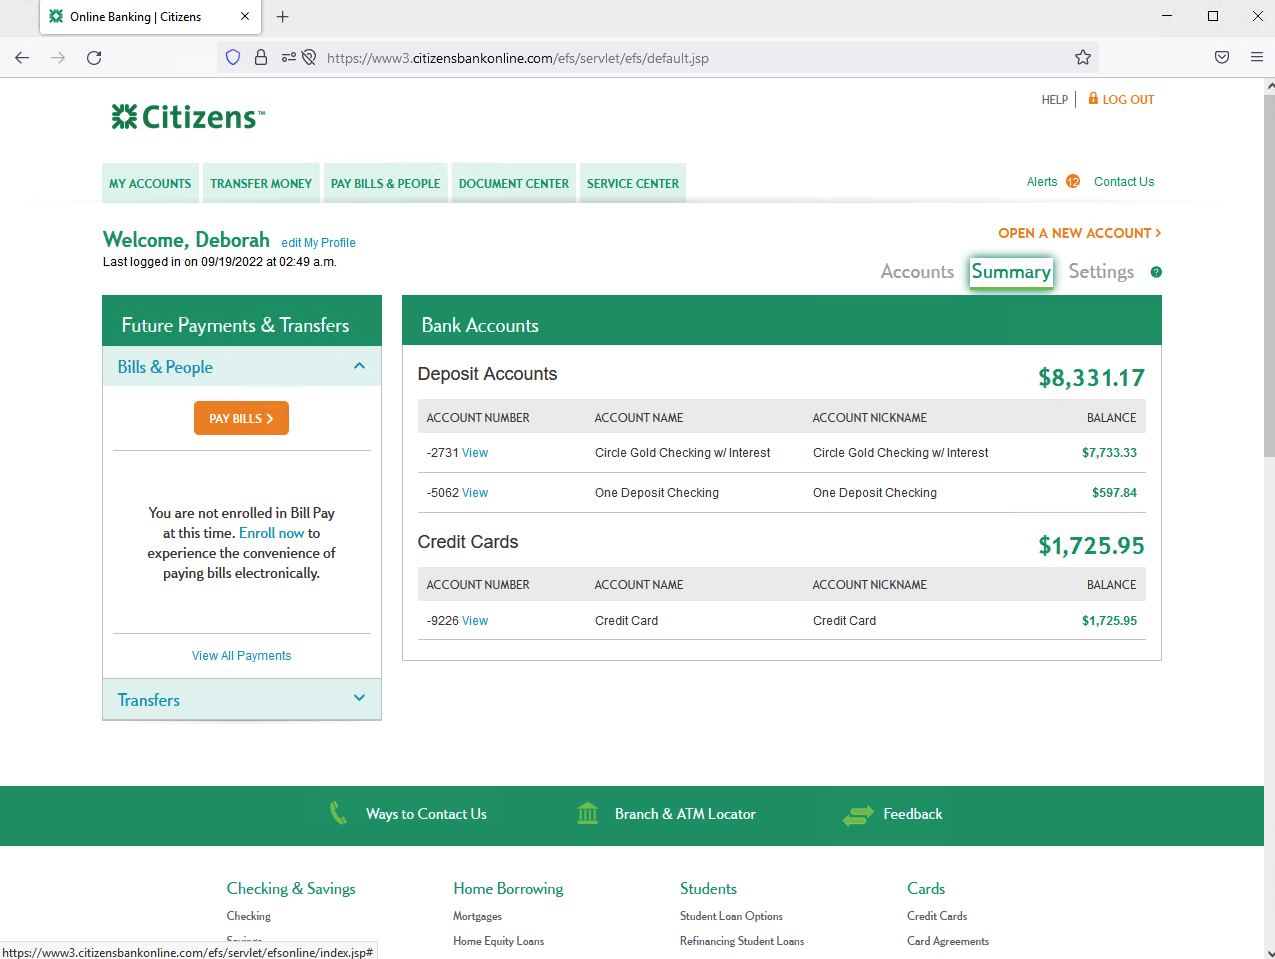Image resolution: width=1275 pixels, height=959 pixels.
Task: Click the Citizens logo
Action: pos(188,117)
